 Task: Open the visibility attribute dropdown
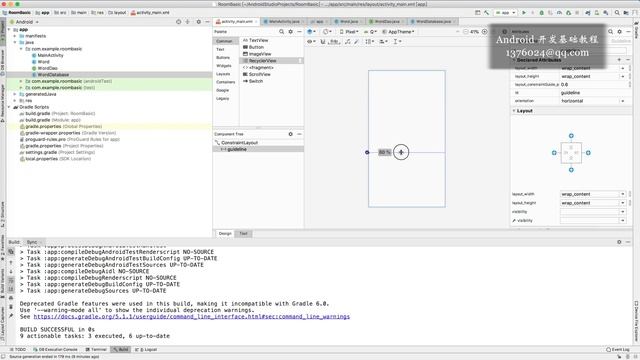[x=623, y=212]
